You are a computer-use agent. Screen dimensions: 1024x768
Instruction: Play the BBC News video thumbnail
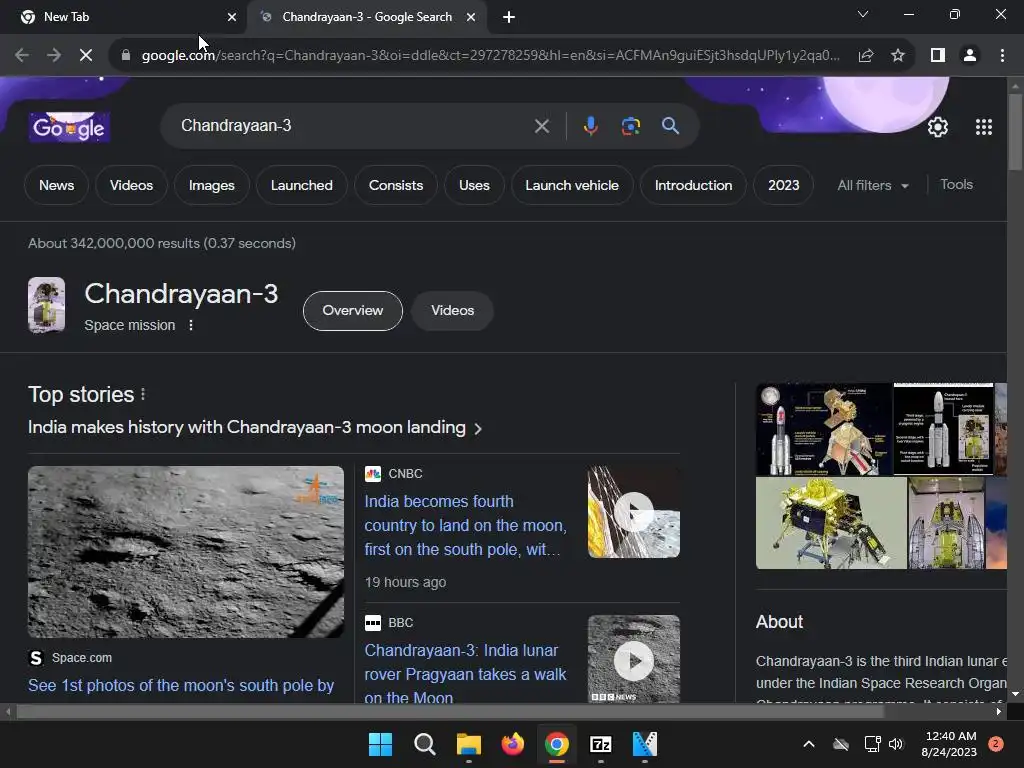(633, 660)
